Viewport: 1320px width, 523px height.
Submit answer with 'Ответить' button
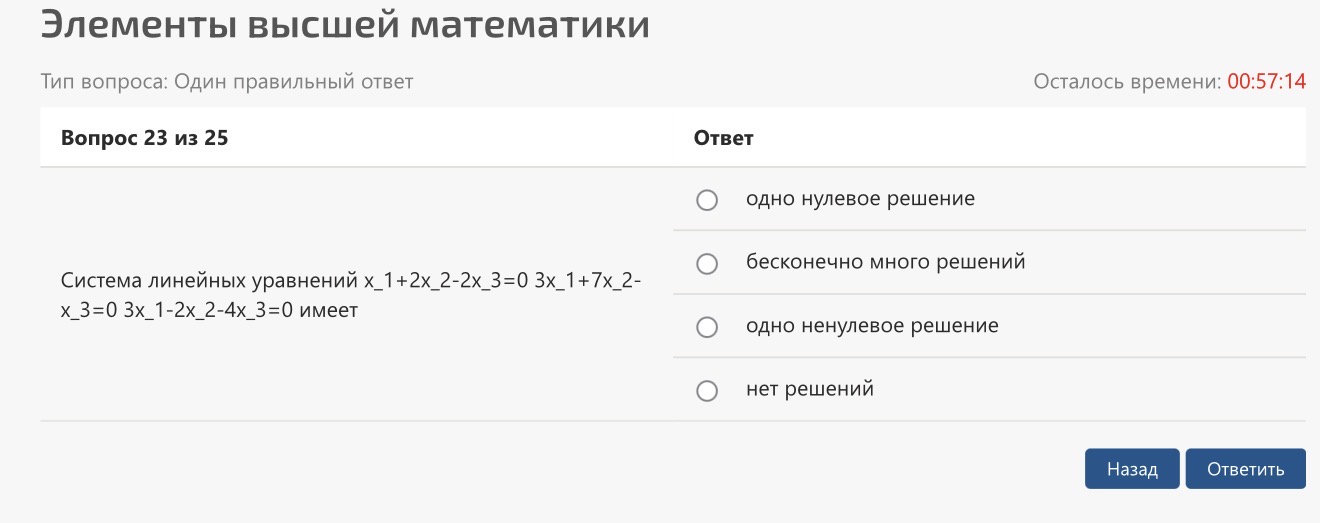1246,469
